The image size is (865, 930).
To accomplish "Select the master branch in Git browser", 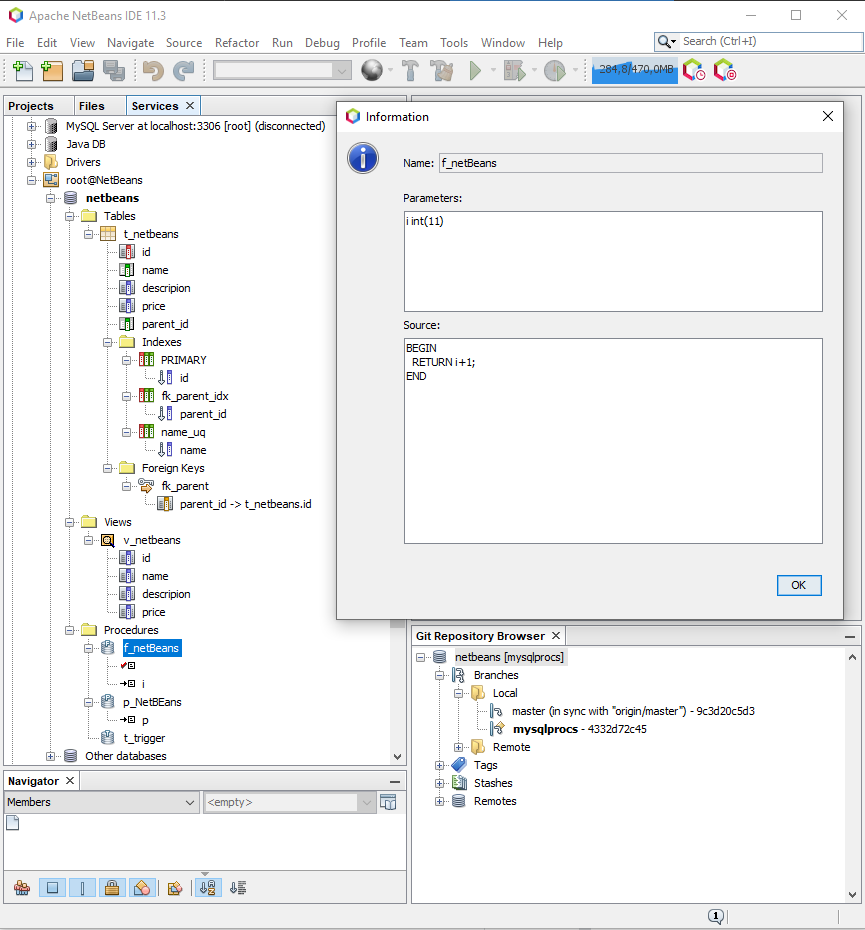I will 633,711.
